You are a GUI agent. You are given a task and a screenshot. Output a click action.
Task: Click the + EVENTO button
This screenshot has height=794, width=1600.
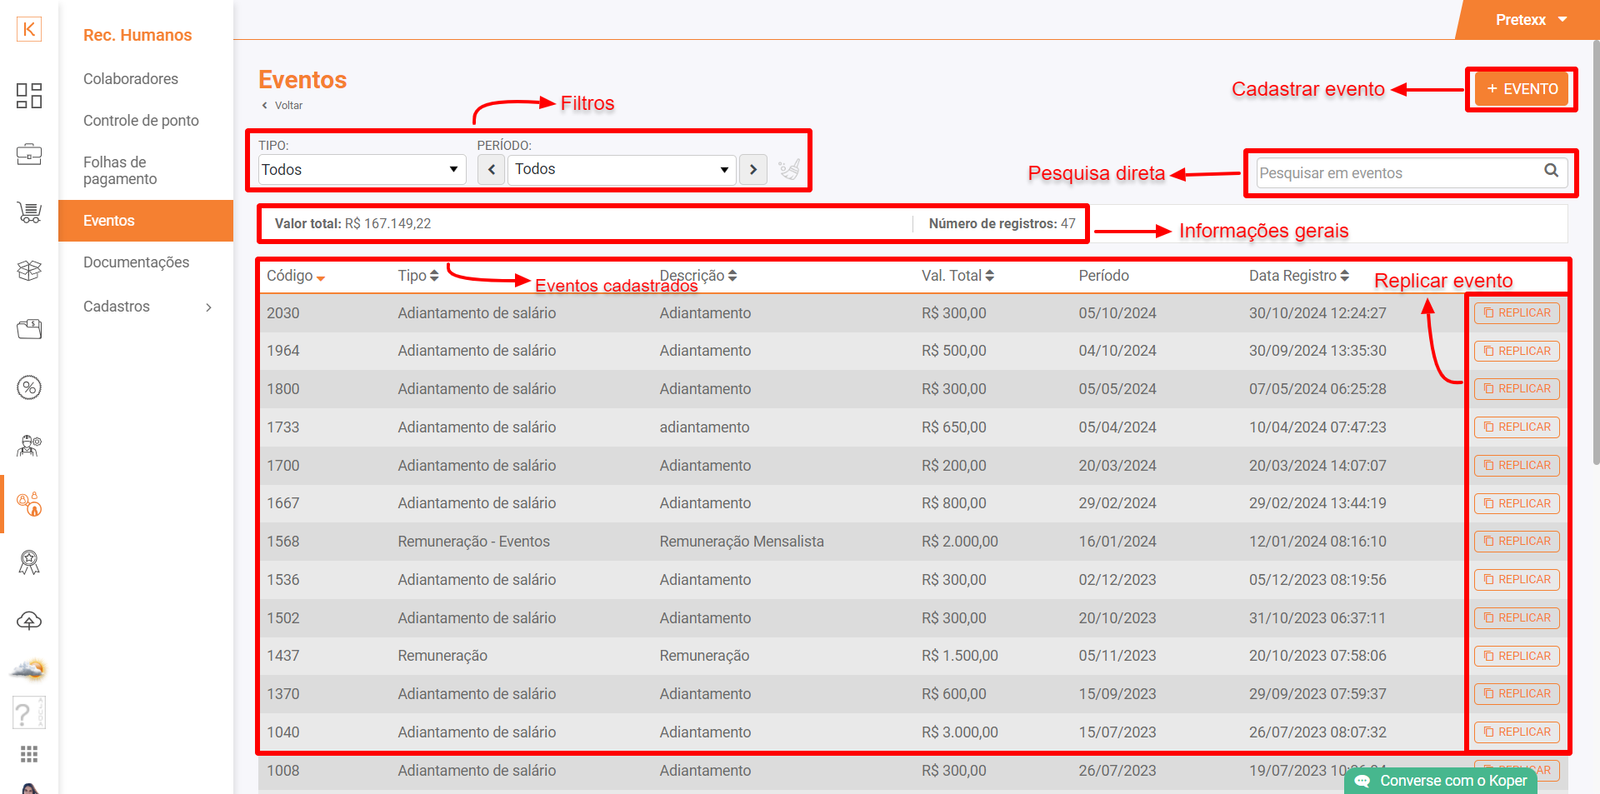[x=1521, y=89]
